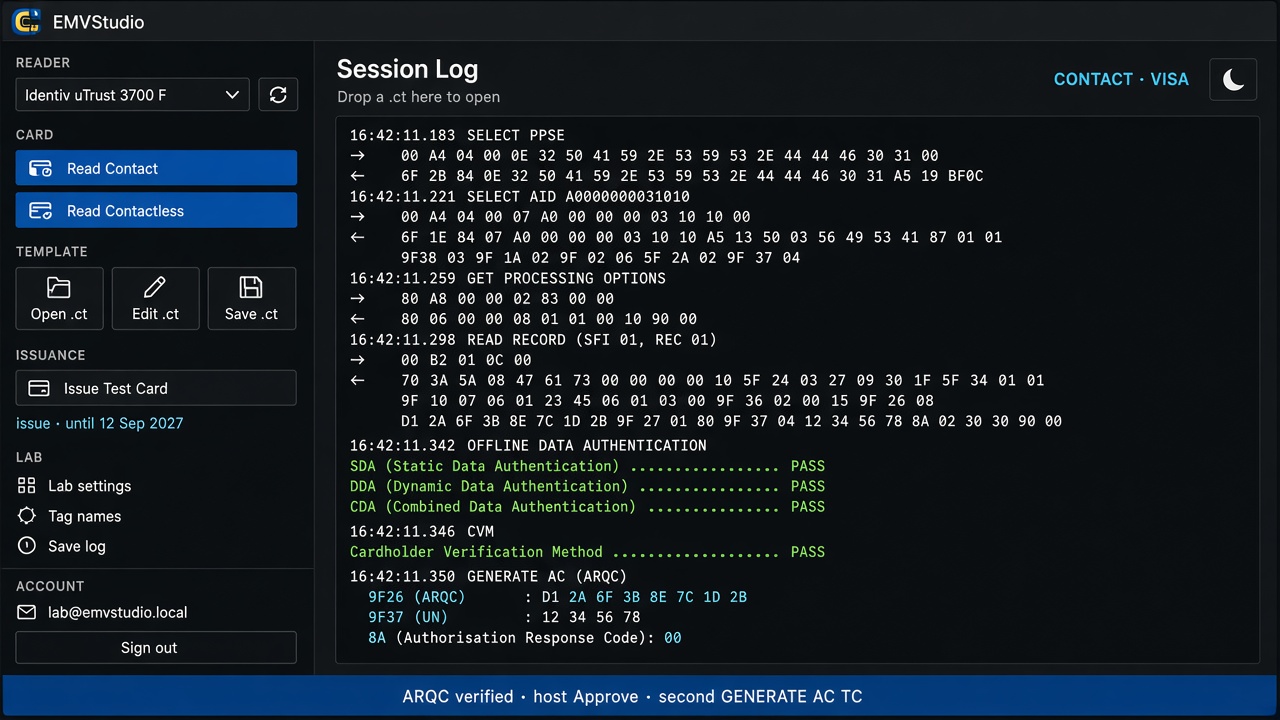Select the GENERATE AC (ARQC) log line
The width and height of the screenshot is (1280, 720).
488,576
